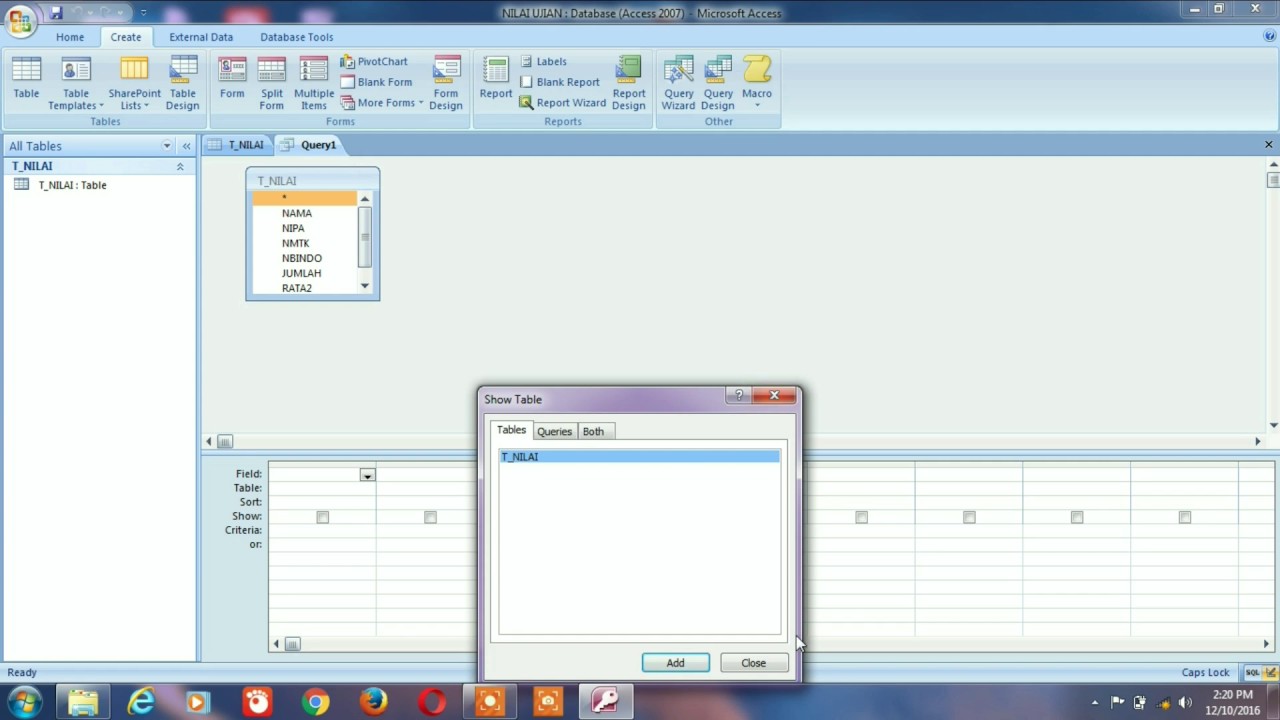Launch the Query Wizard

pos(678,82)
